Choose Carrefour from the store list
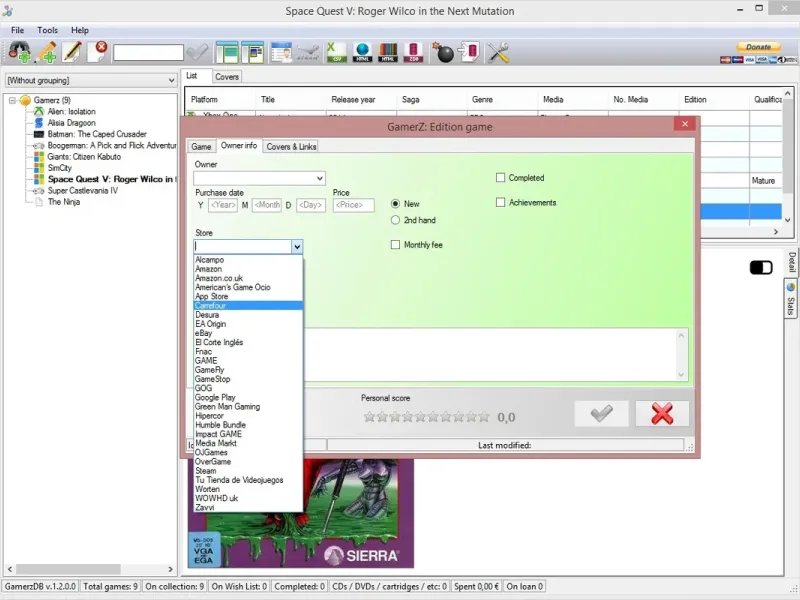800x600 pixels. (248, 306)
